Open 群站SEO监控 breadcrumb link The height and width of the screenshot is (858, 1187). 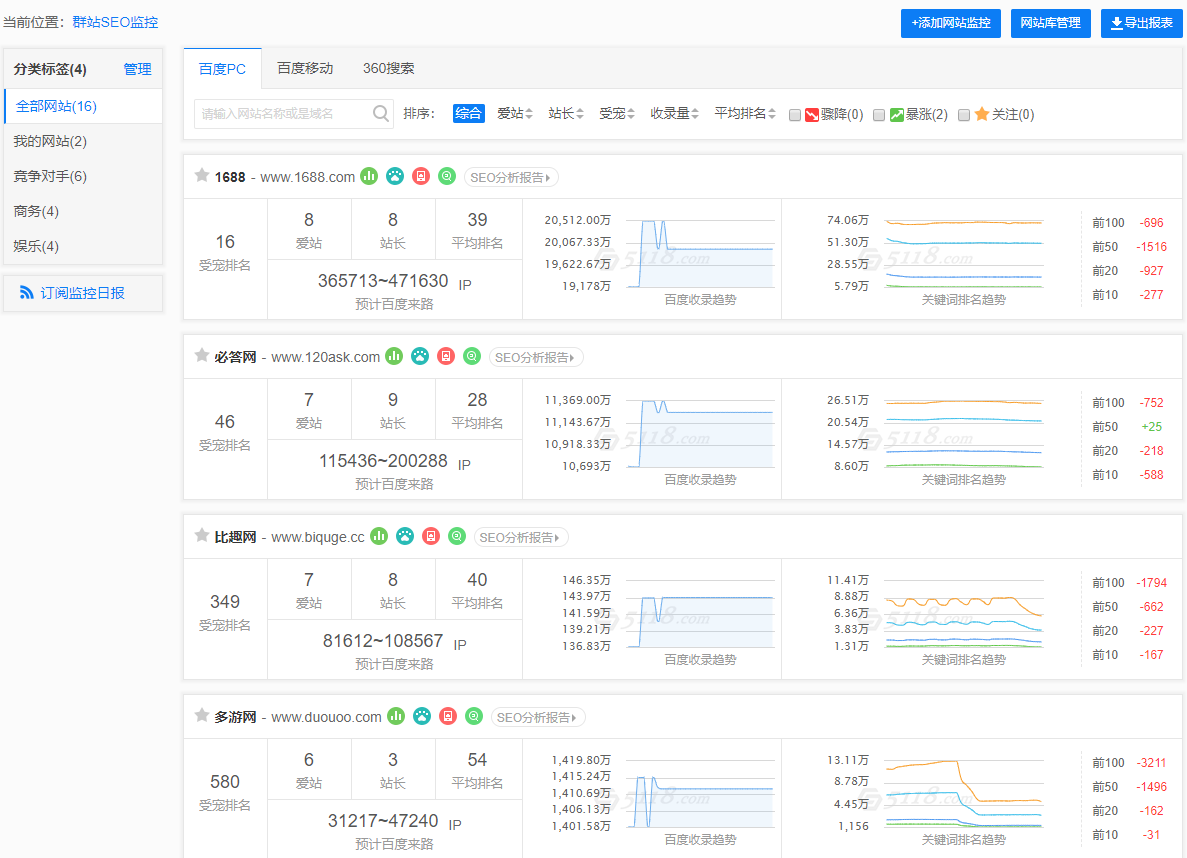coord(115,22)
